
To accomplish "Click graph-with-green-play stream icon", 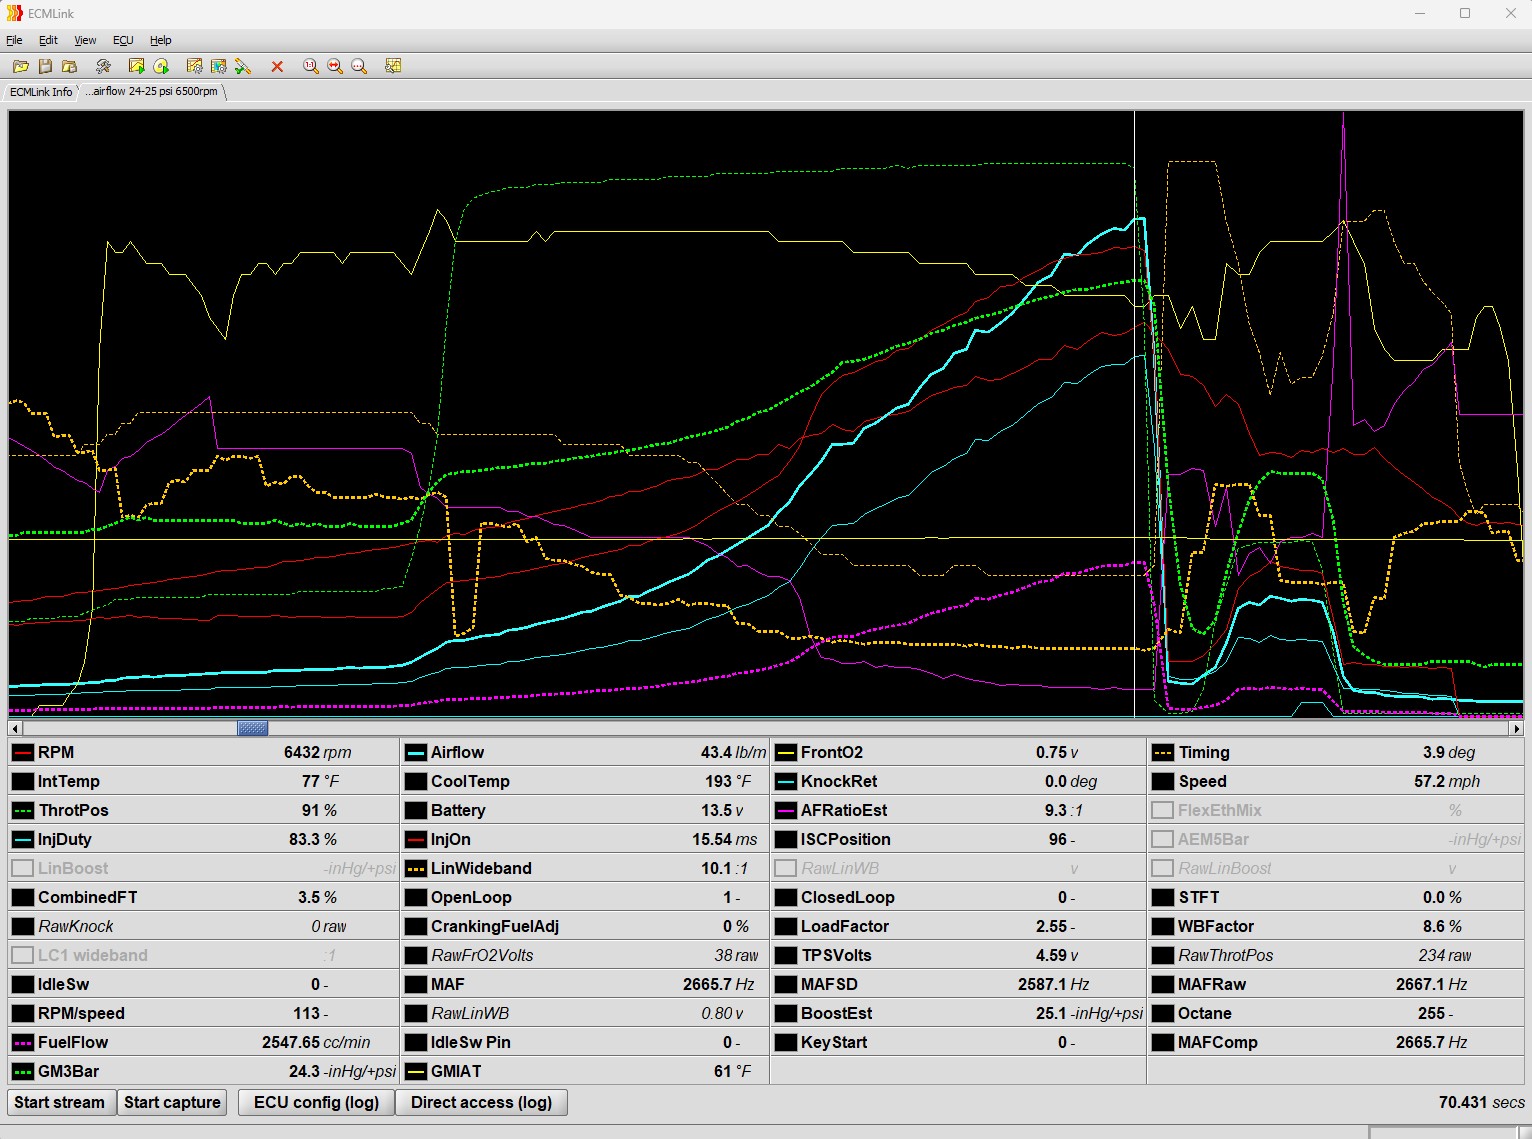I will [x=136, y=66].
